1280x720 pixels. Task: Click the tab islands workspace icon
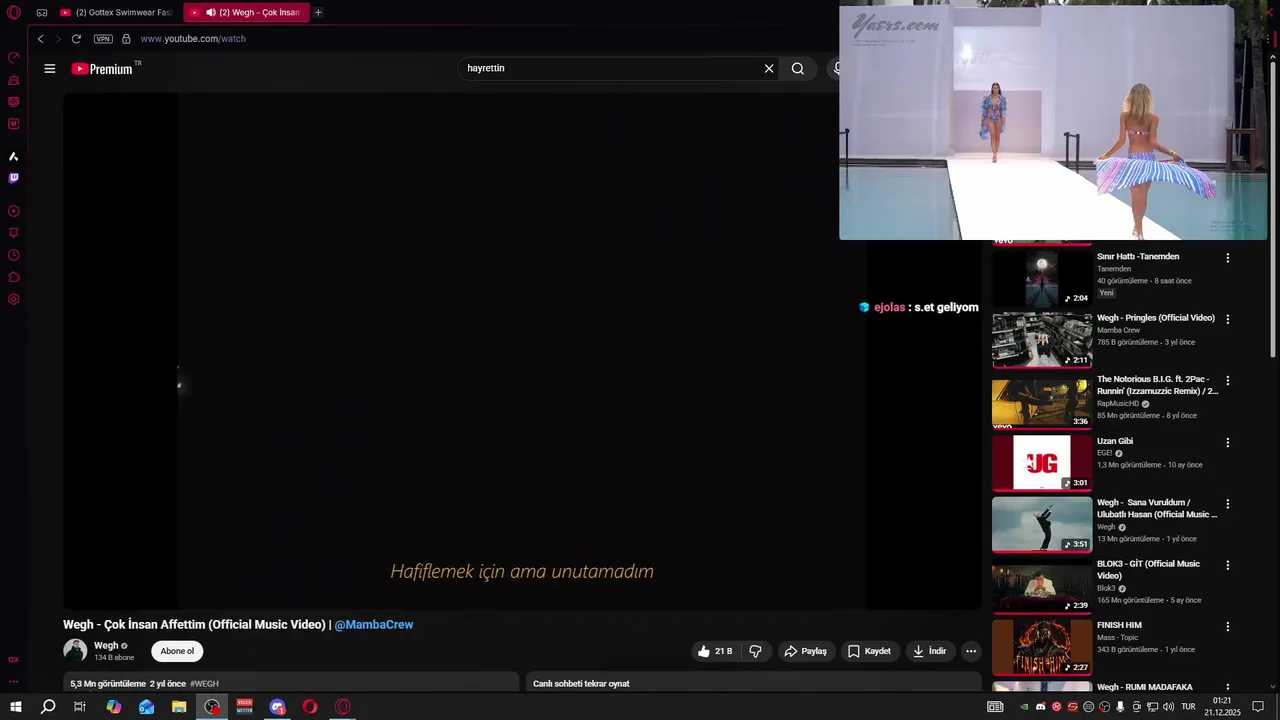[42, 13]
